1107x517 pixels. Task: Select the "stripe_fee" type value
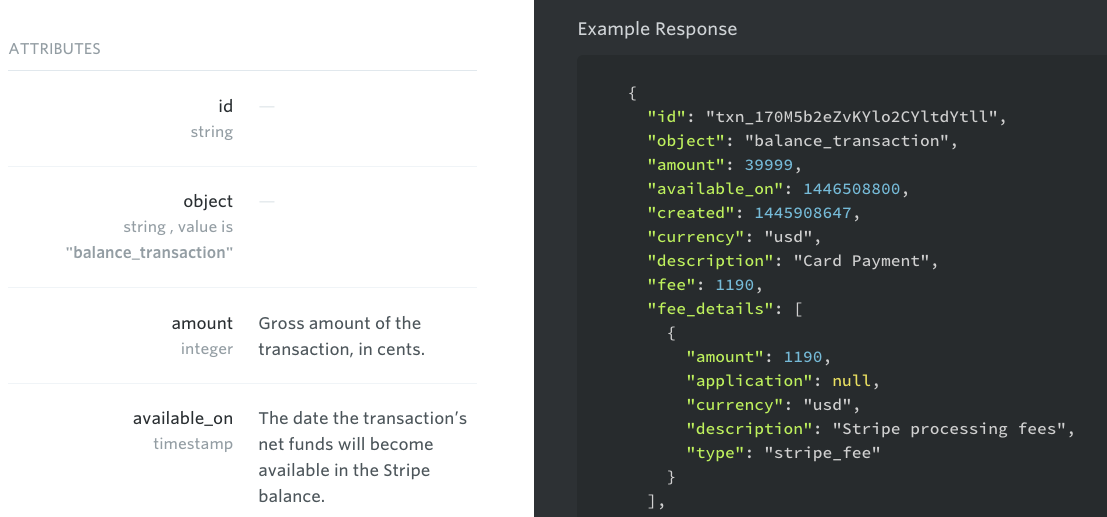[x=822, y=453]
